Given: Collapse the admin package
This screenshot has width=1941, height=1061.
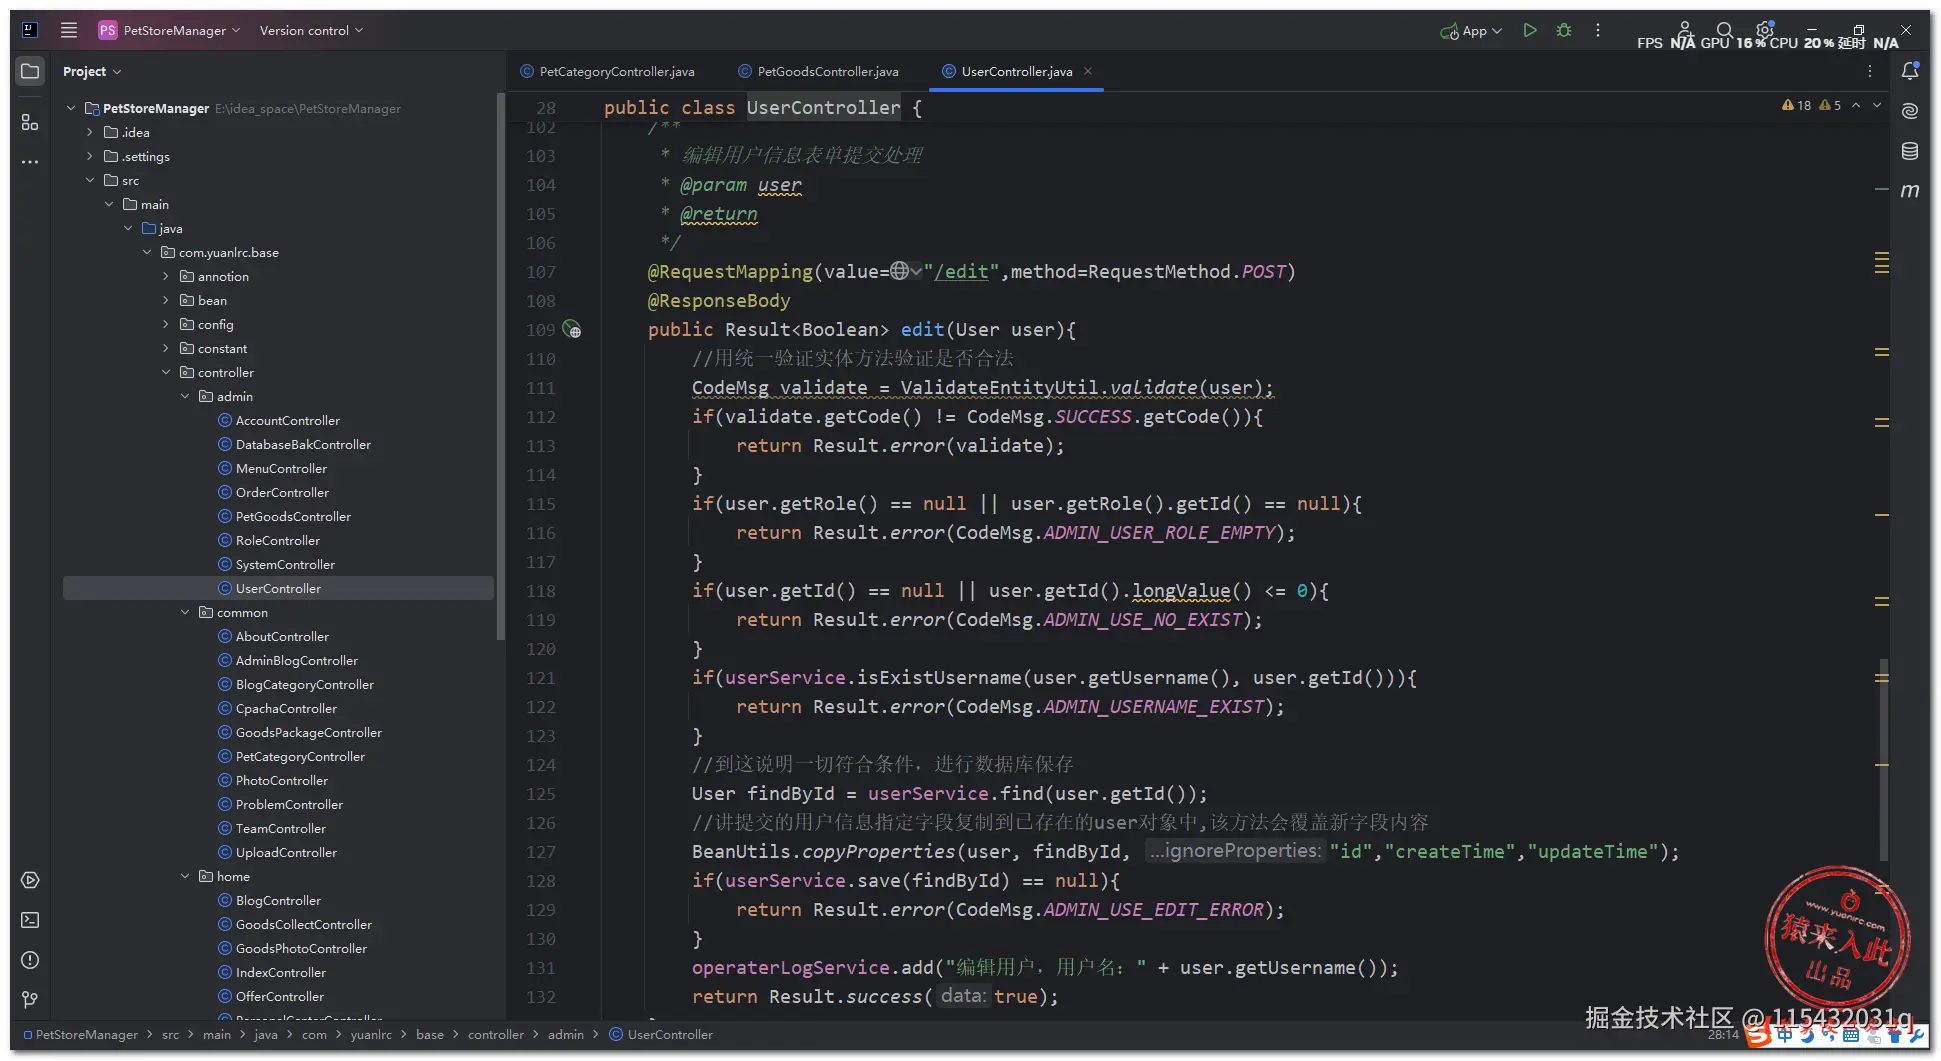Looking at the screenshot, I should click(x=185, y=396).
